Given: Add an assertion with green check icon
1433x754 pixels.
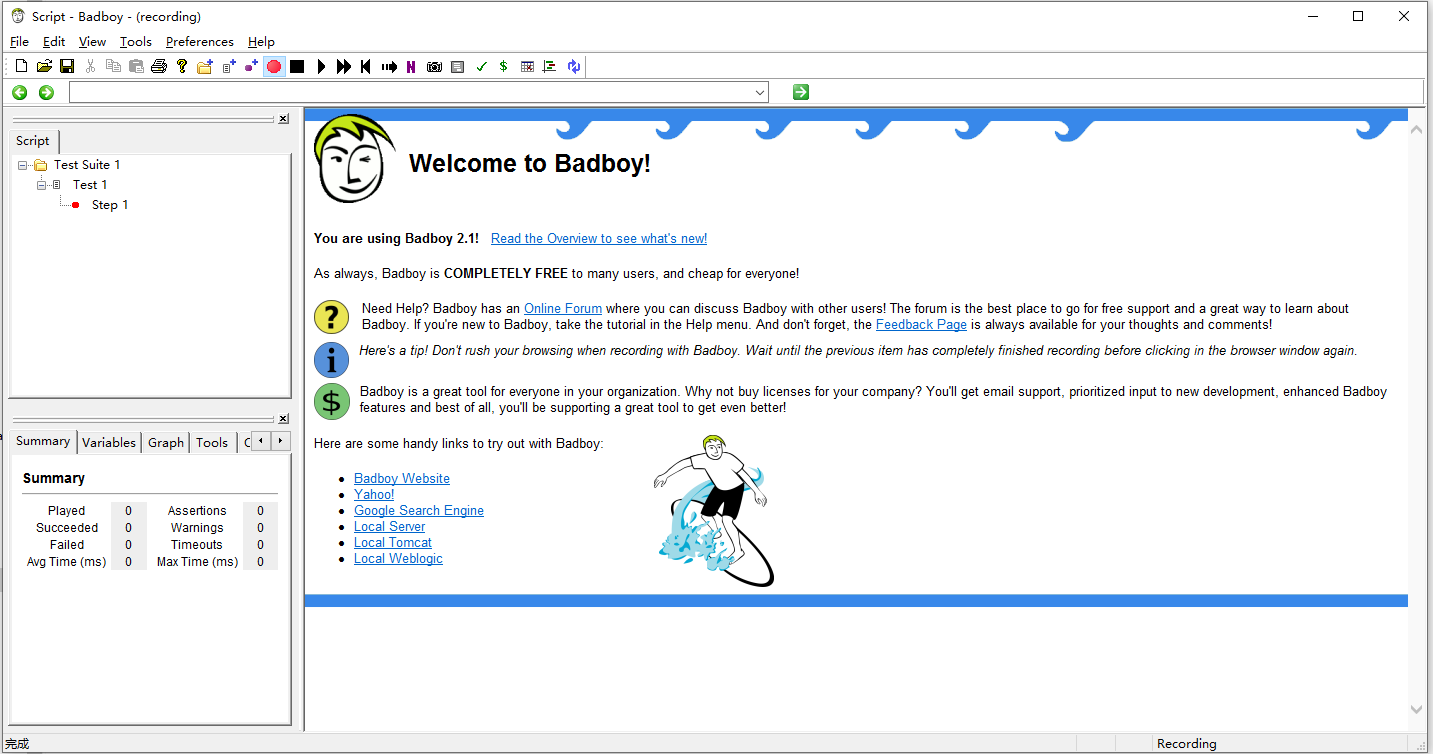Looking at the screenshot, I should (481, 67).
